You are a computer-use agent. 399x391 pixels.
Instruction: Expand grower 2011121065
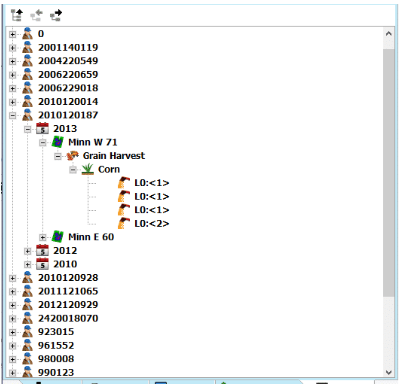(x=12, y=292)
